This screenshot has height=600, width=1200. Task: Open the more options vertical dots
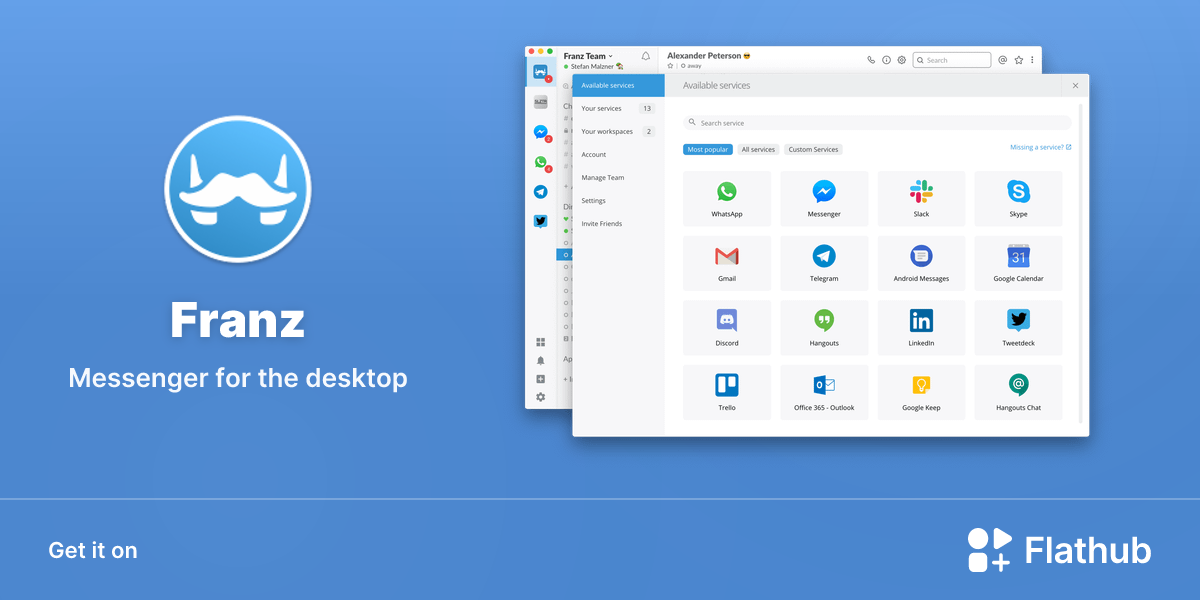point(1032,60)
